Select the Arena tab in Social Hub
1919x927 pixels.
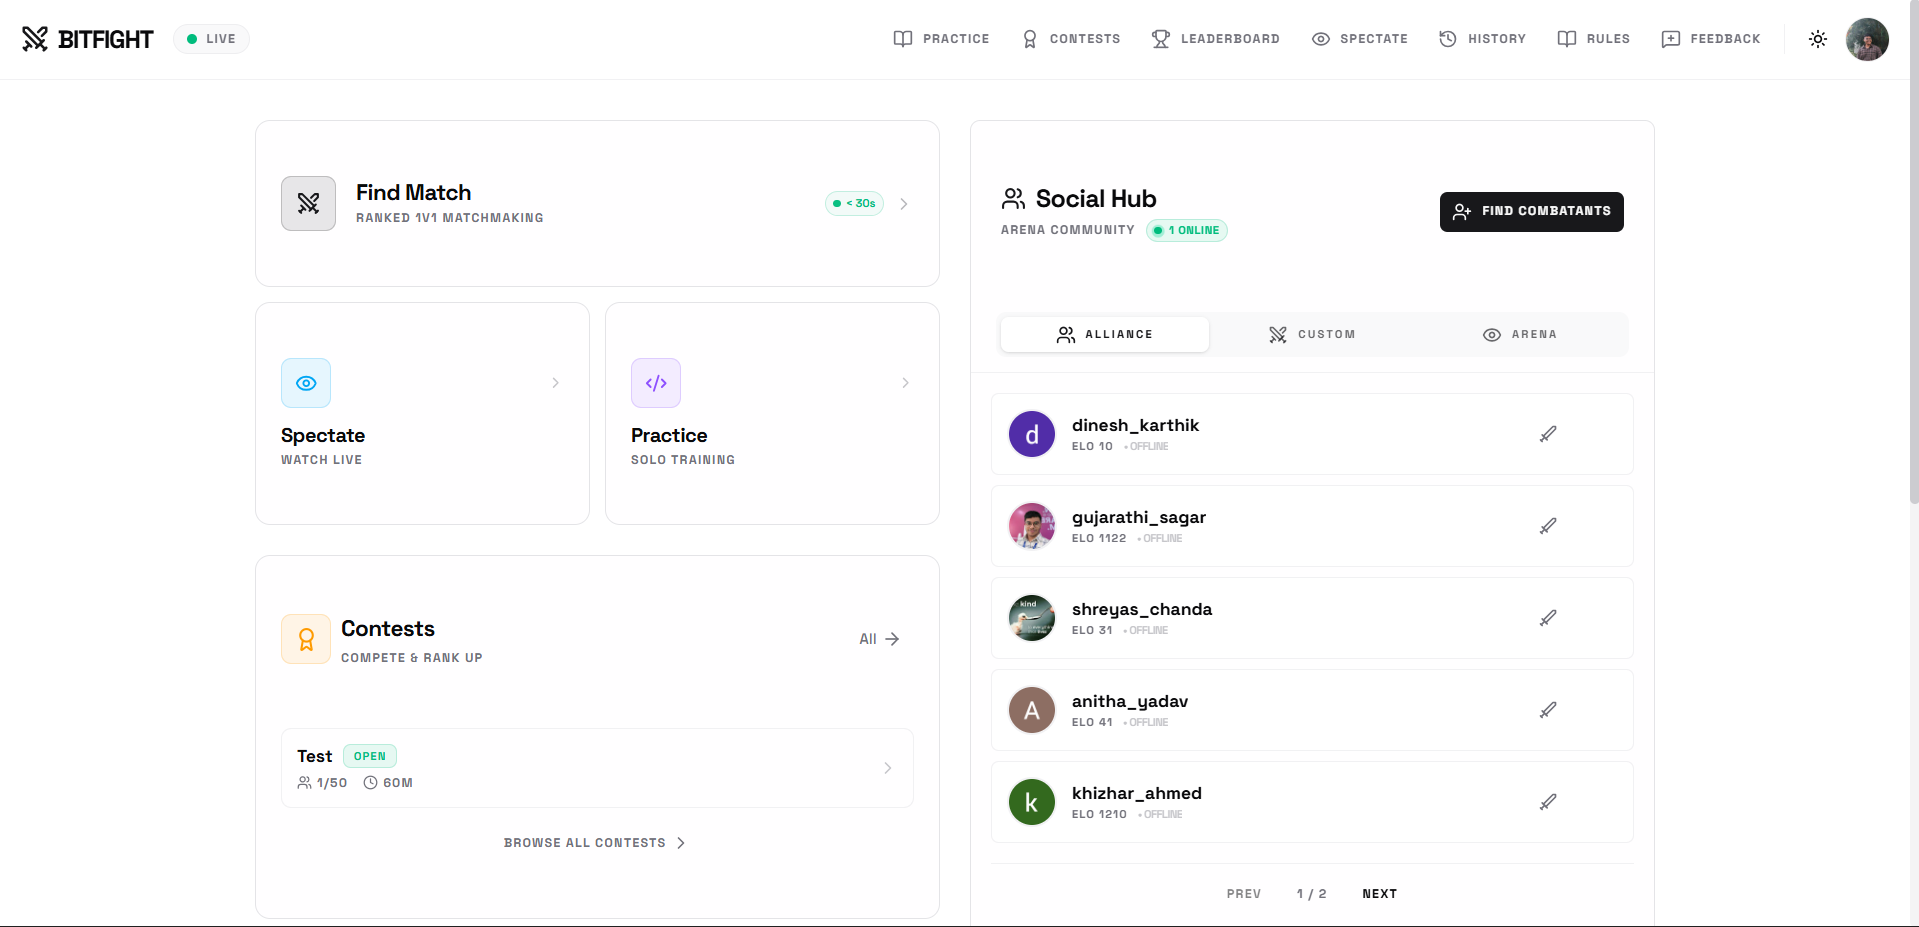[1520, 334]
